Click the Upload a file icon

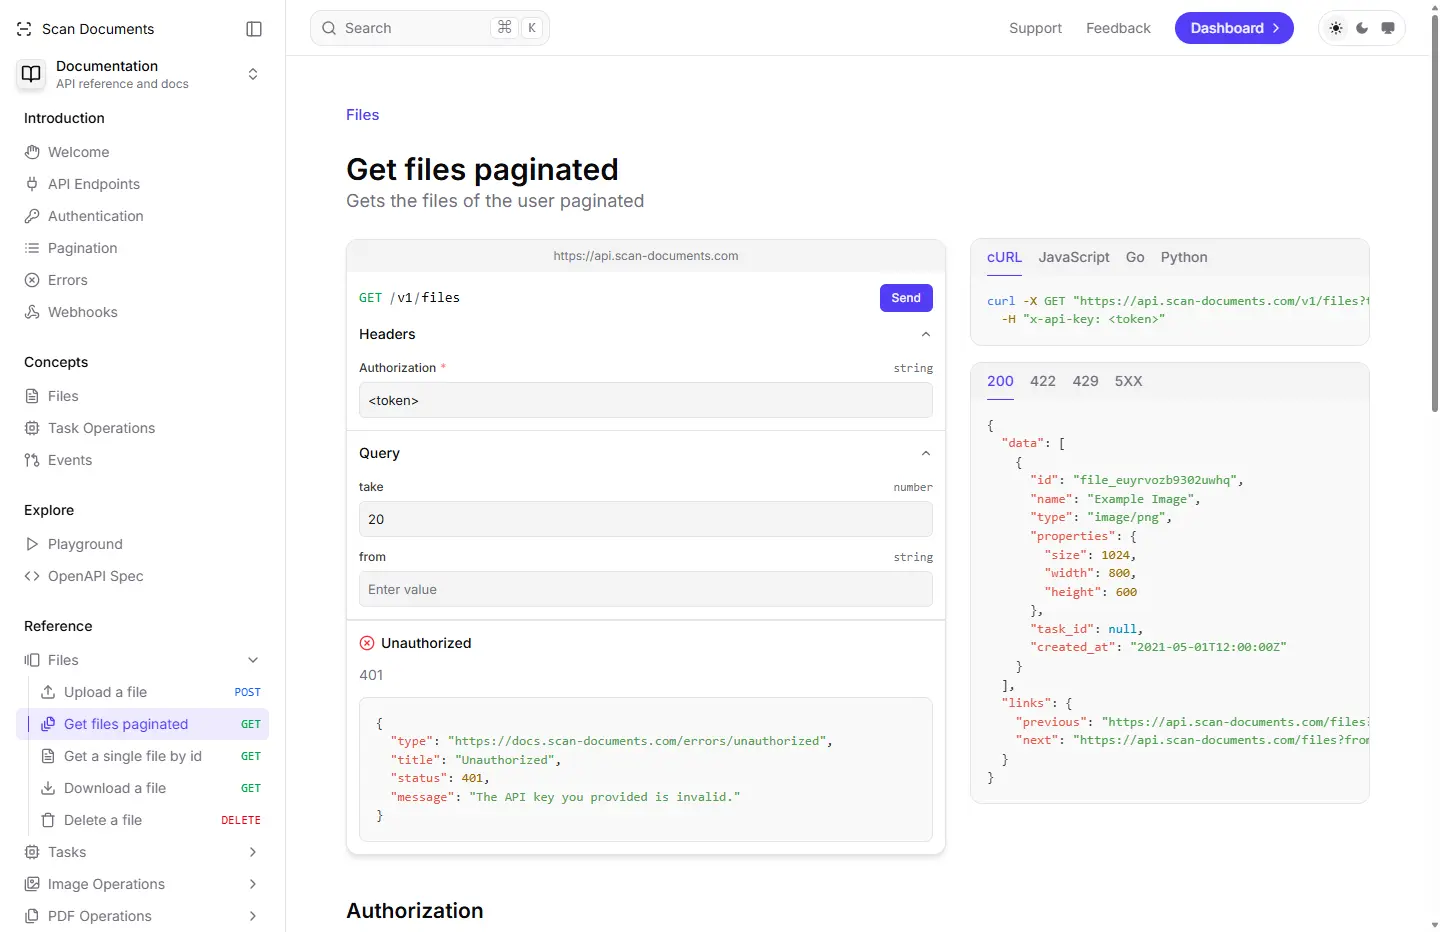(48, 692)
